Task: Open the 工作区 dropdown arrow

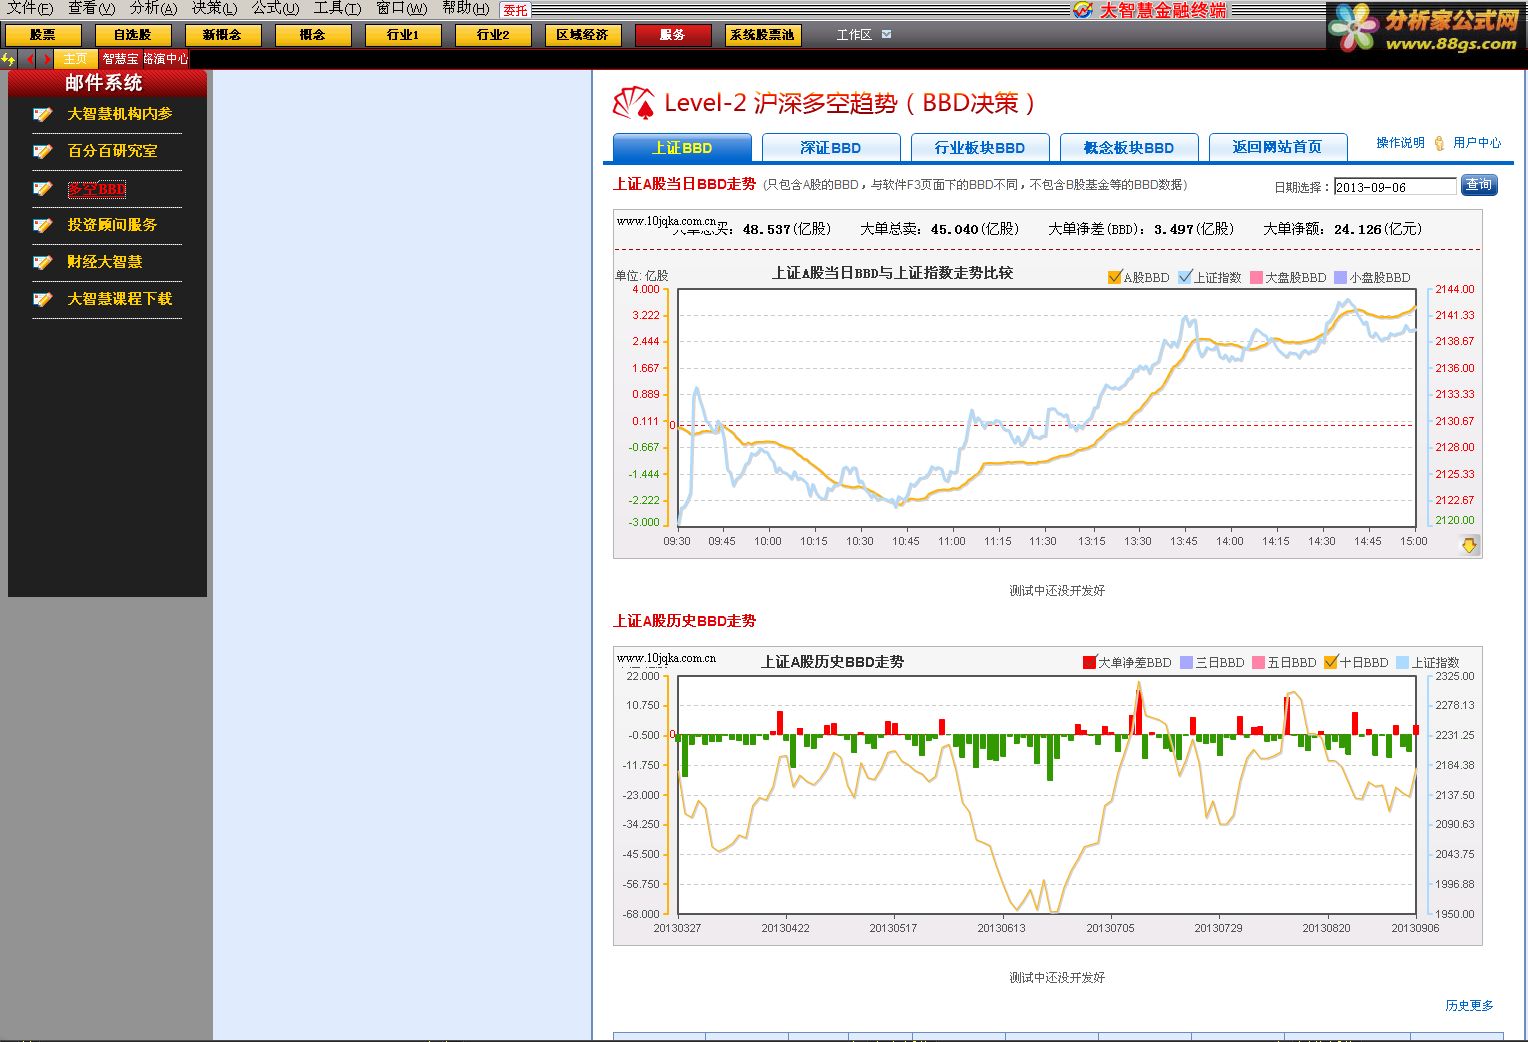Action: tap(886, 34)
